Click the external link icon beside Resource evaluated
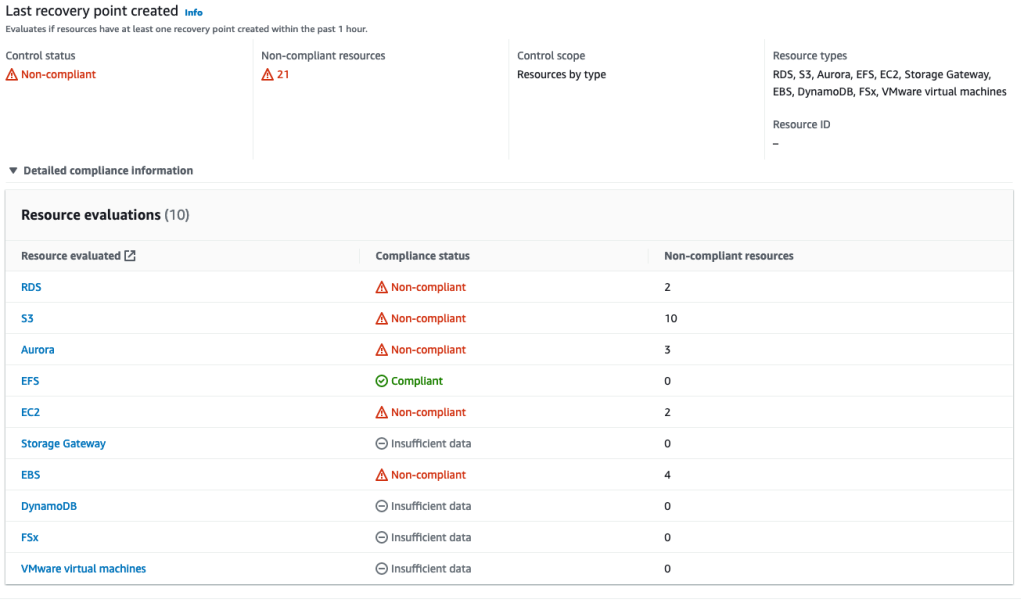Image resolution: width=1024 pixels, height=603 pixels. [x=128, y=255]
